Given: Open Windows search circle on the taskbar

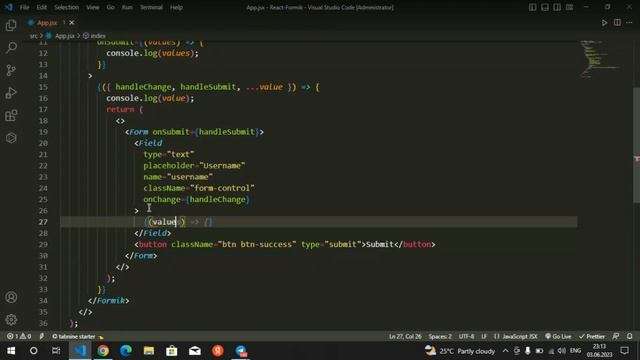Looking at the screenshot, I should (x=33, y=351).
